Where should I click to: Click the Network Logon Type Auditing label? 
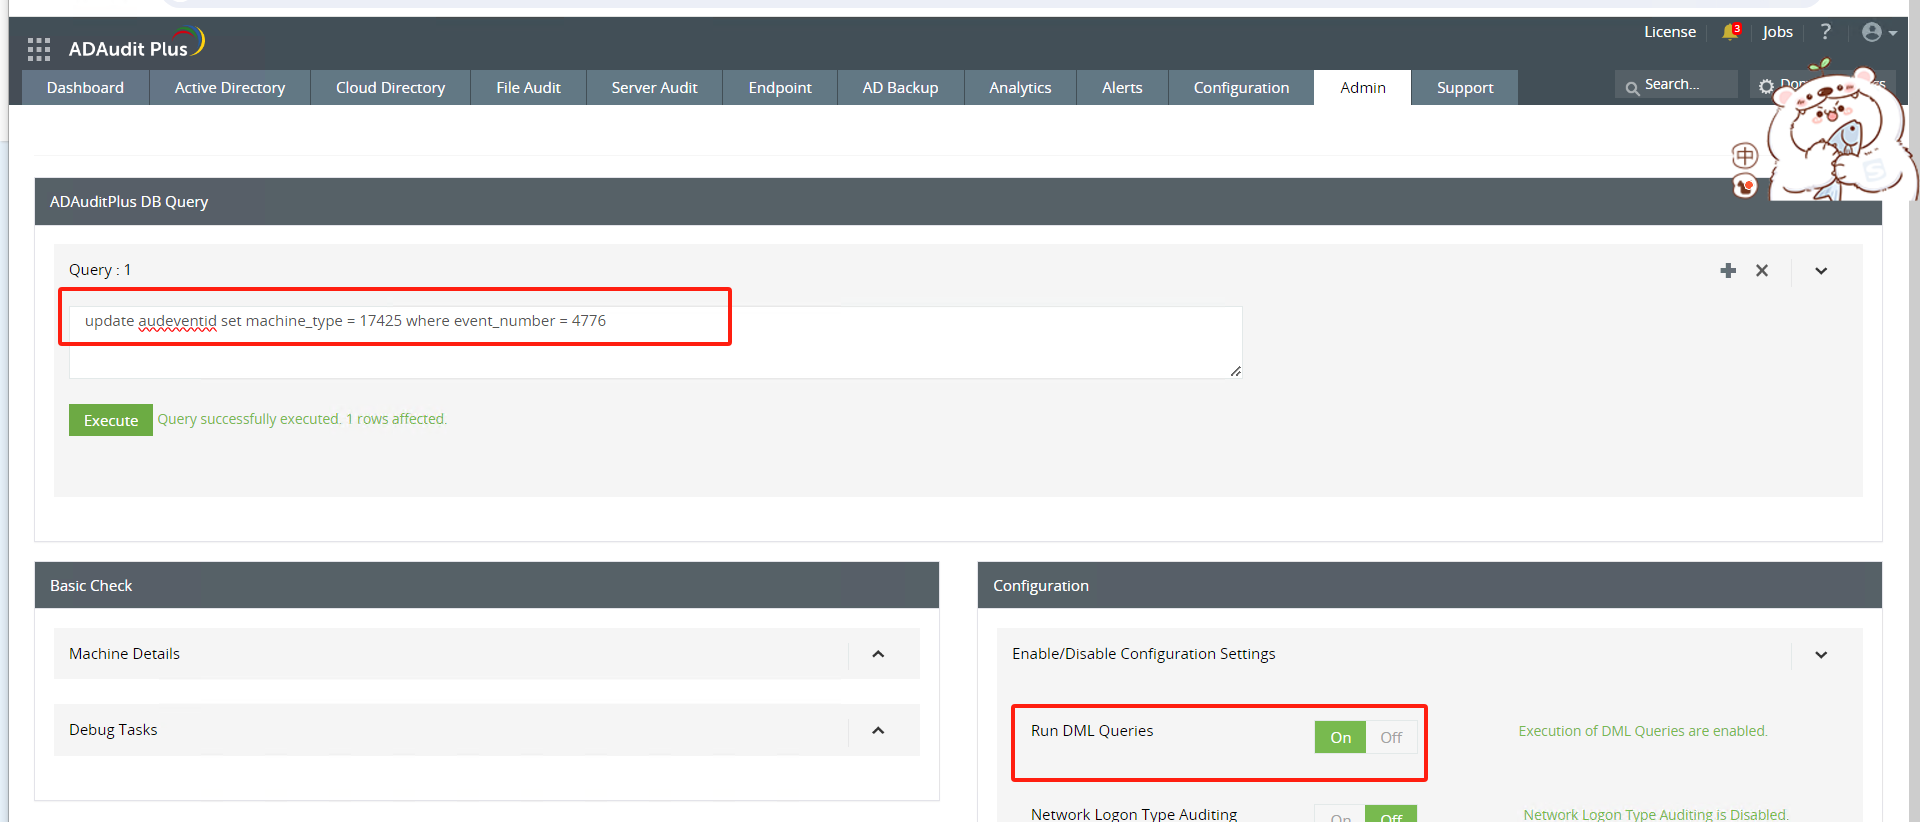click(1134, 814)
